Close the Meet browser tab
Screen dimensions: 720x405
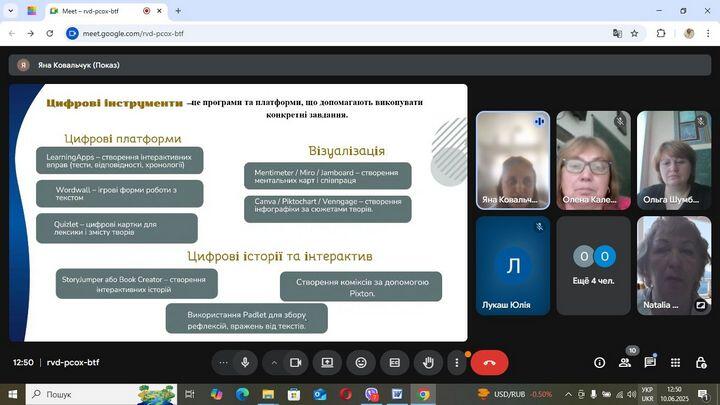click(159, 11)
